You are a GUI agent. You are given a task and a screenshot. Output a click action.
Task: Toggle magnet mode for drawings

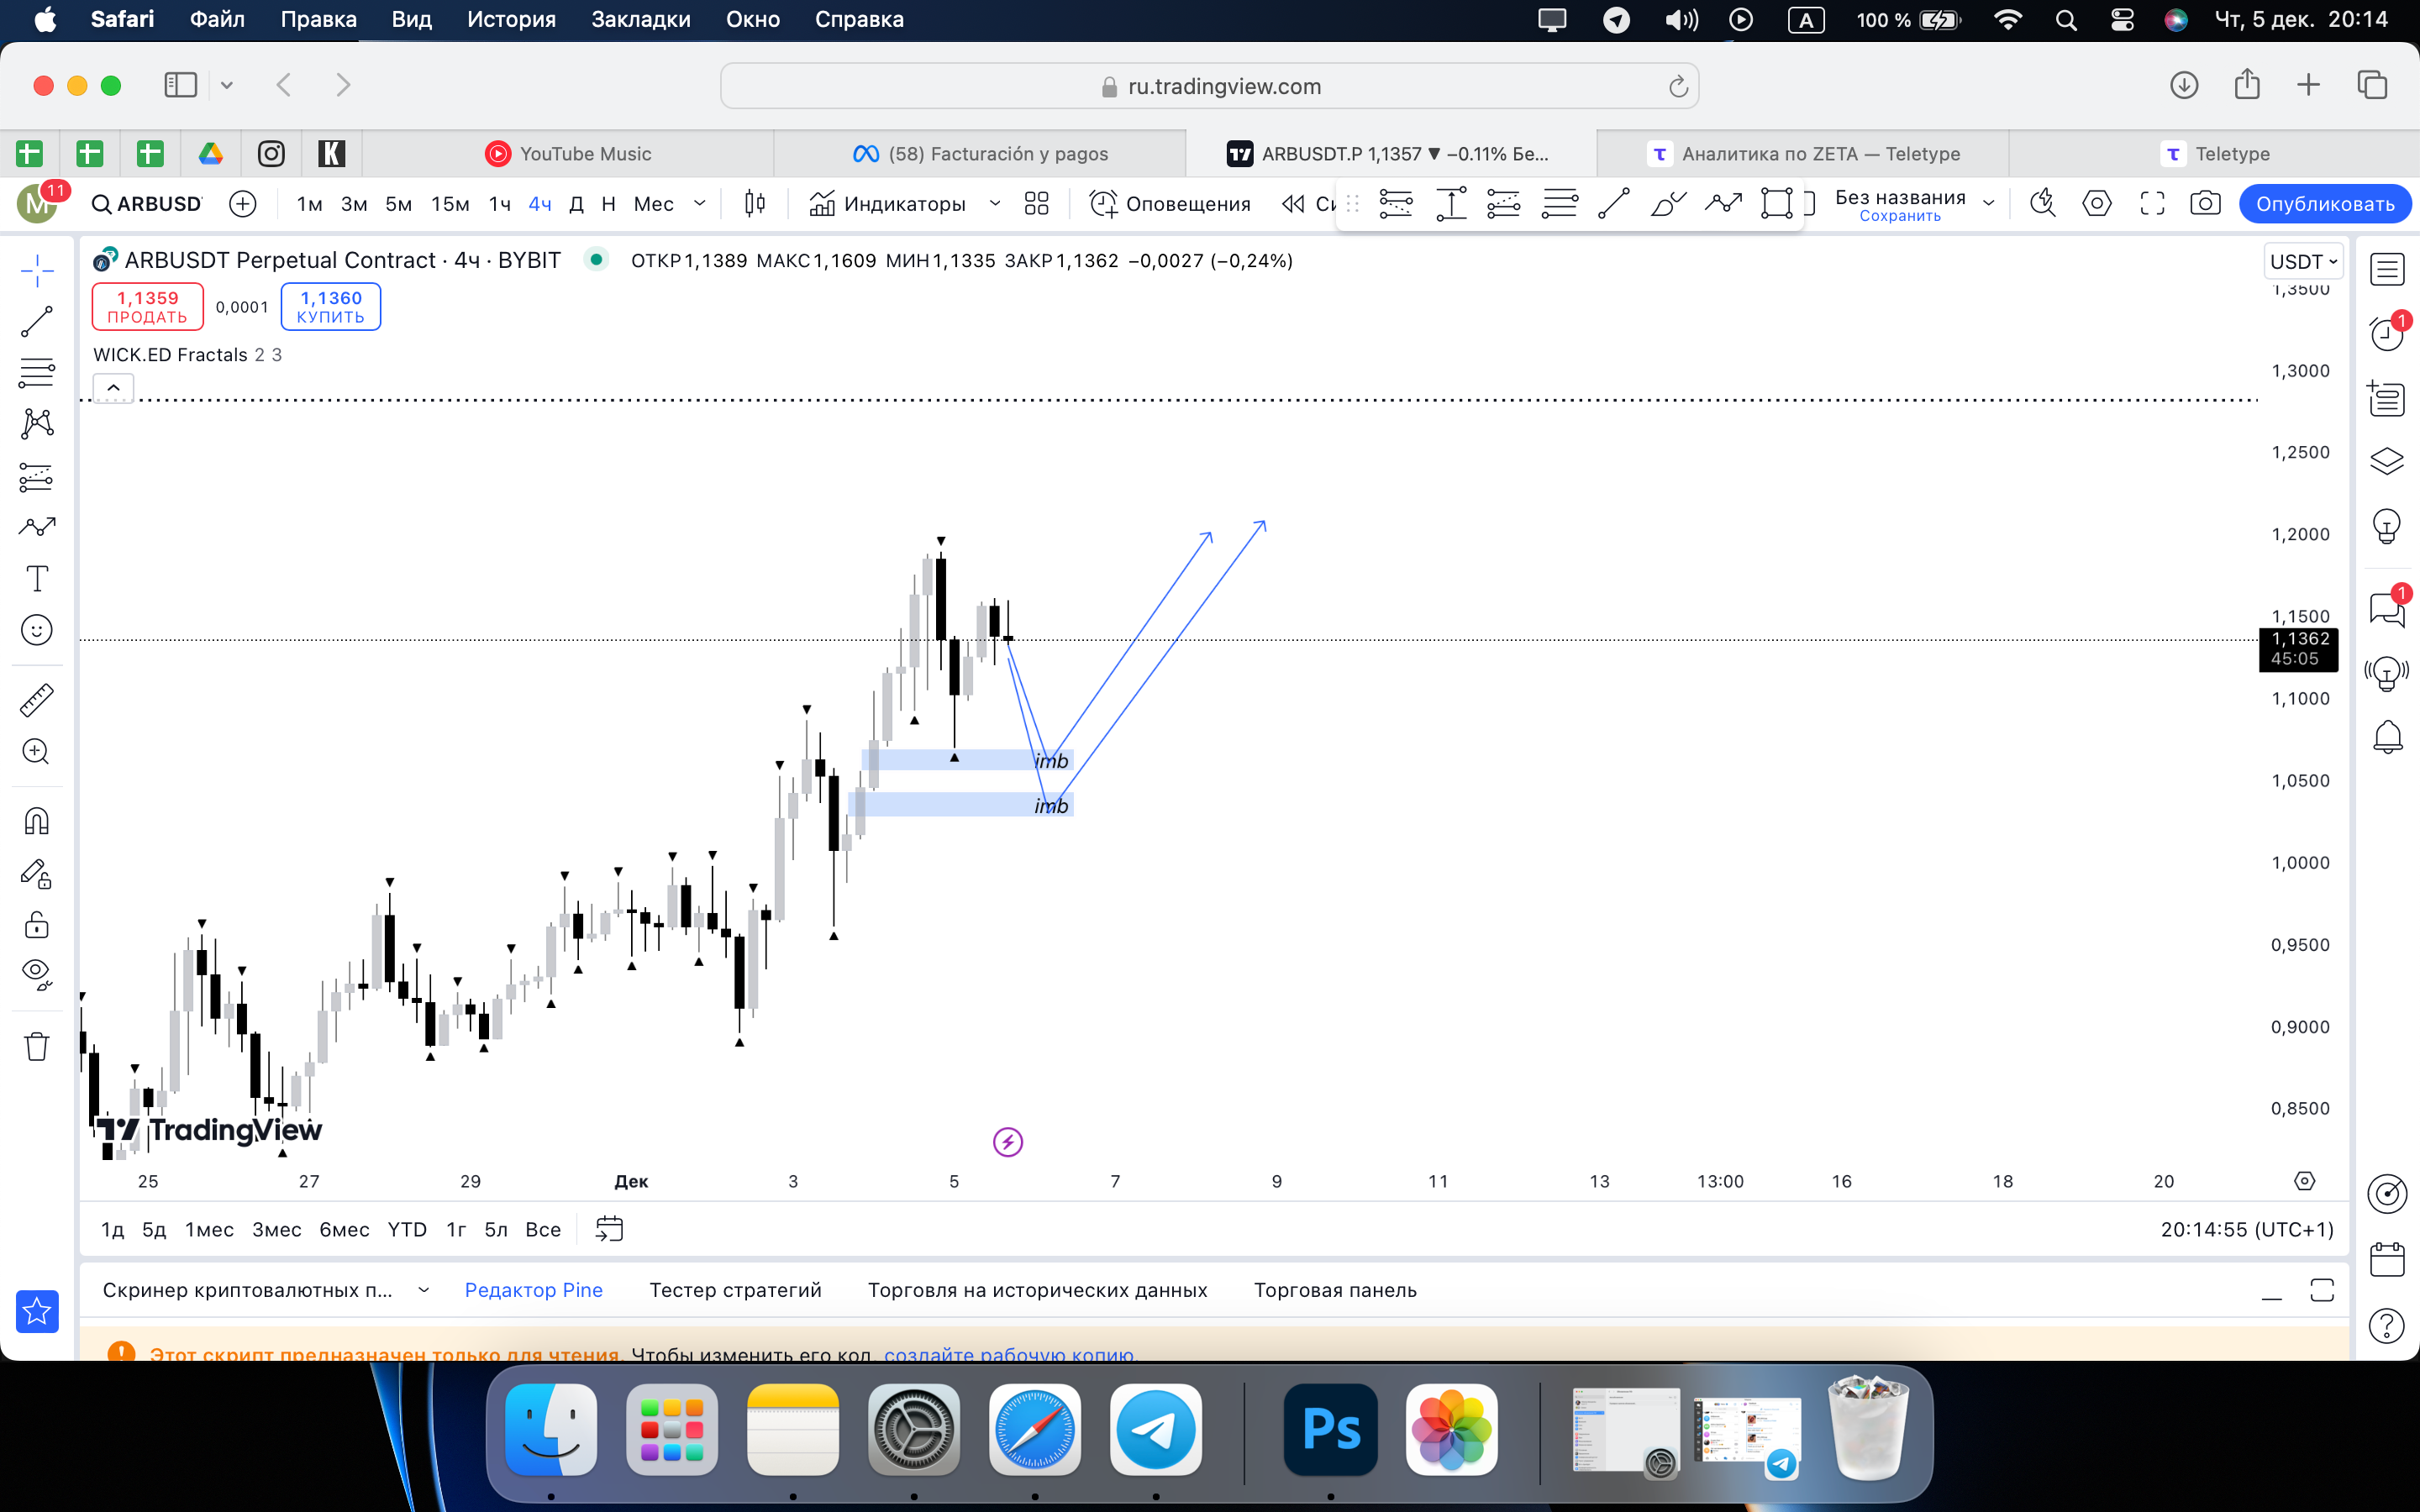[37, 822]
